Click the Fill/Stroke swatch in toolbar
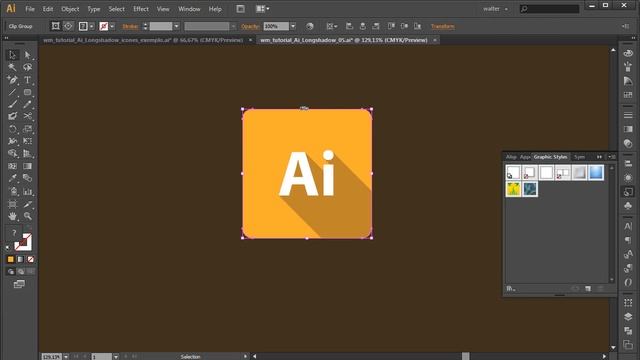Image resolution: width=640 pixels, height=360 pixels. click(x=23, y=242)
